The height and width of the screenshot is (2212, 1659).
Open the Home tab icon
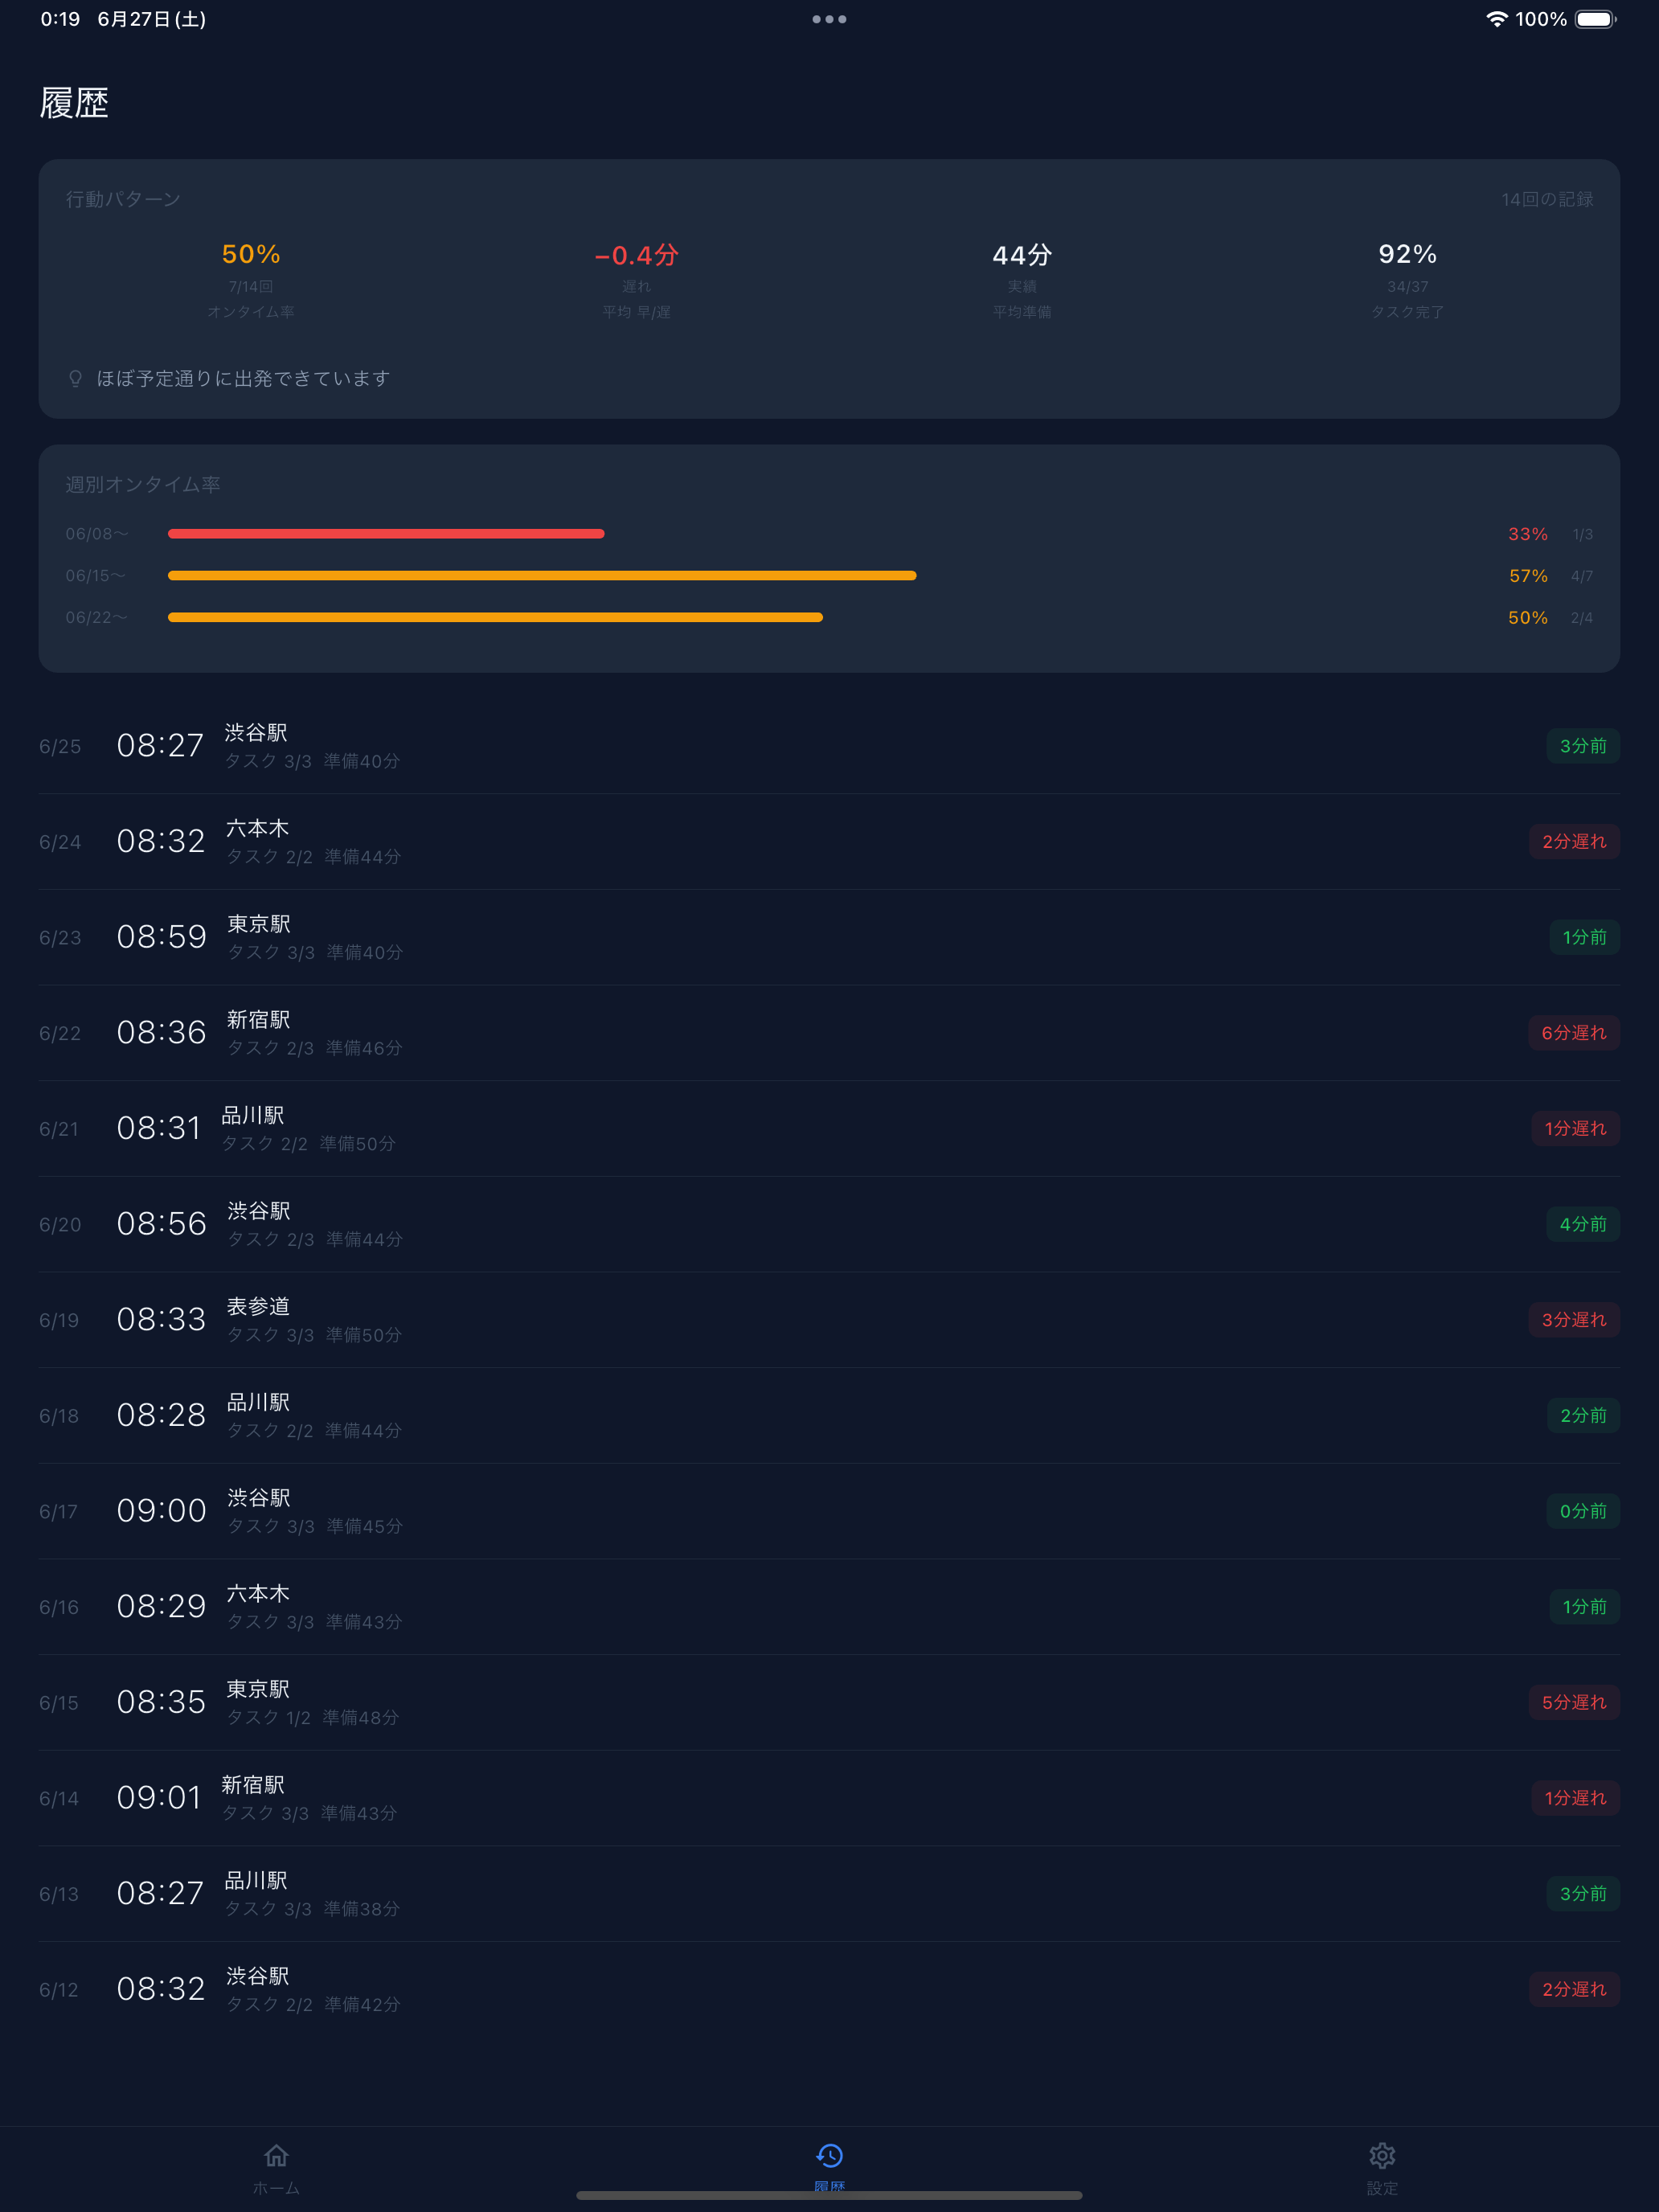coord(276,2155)
